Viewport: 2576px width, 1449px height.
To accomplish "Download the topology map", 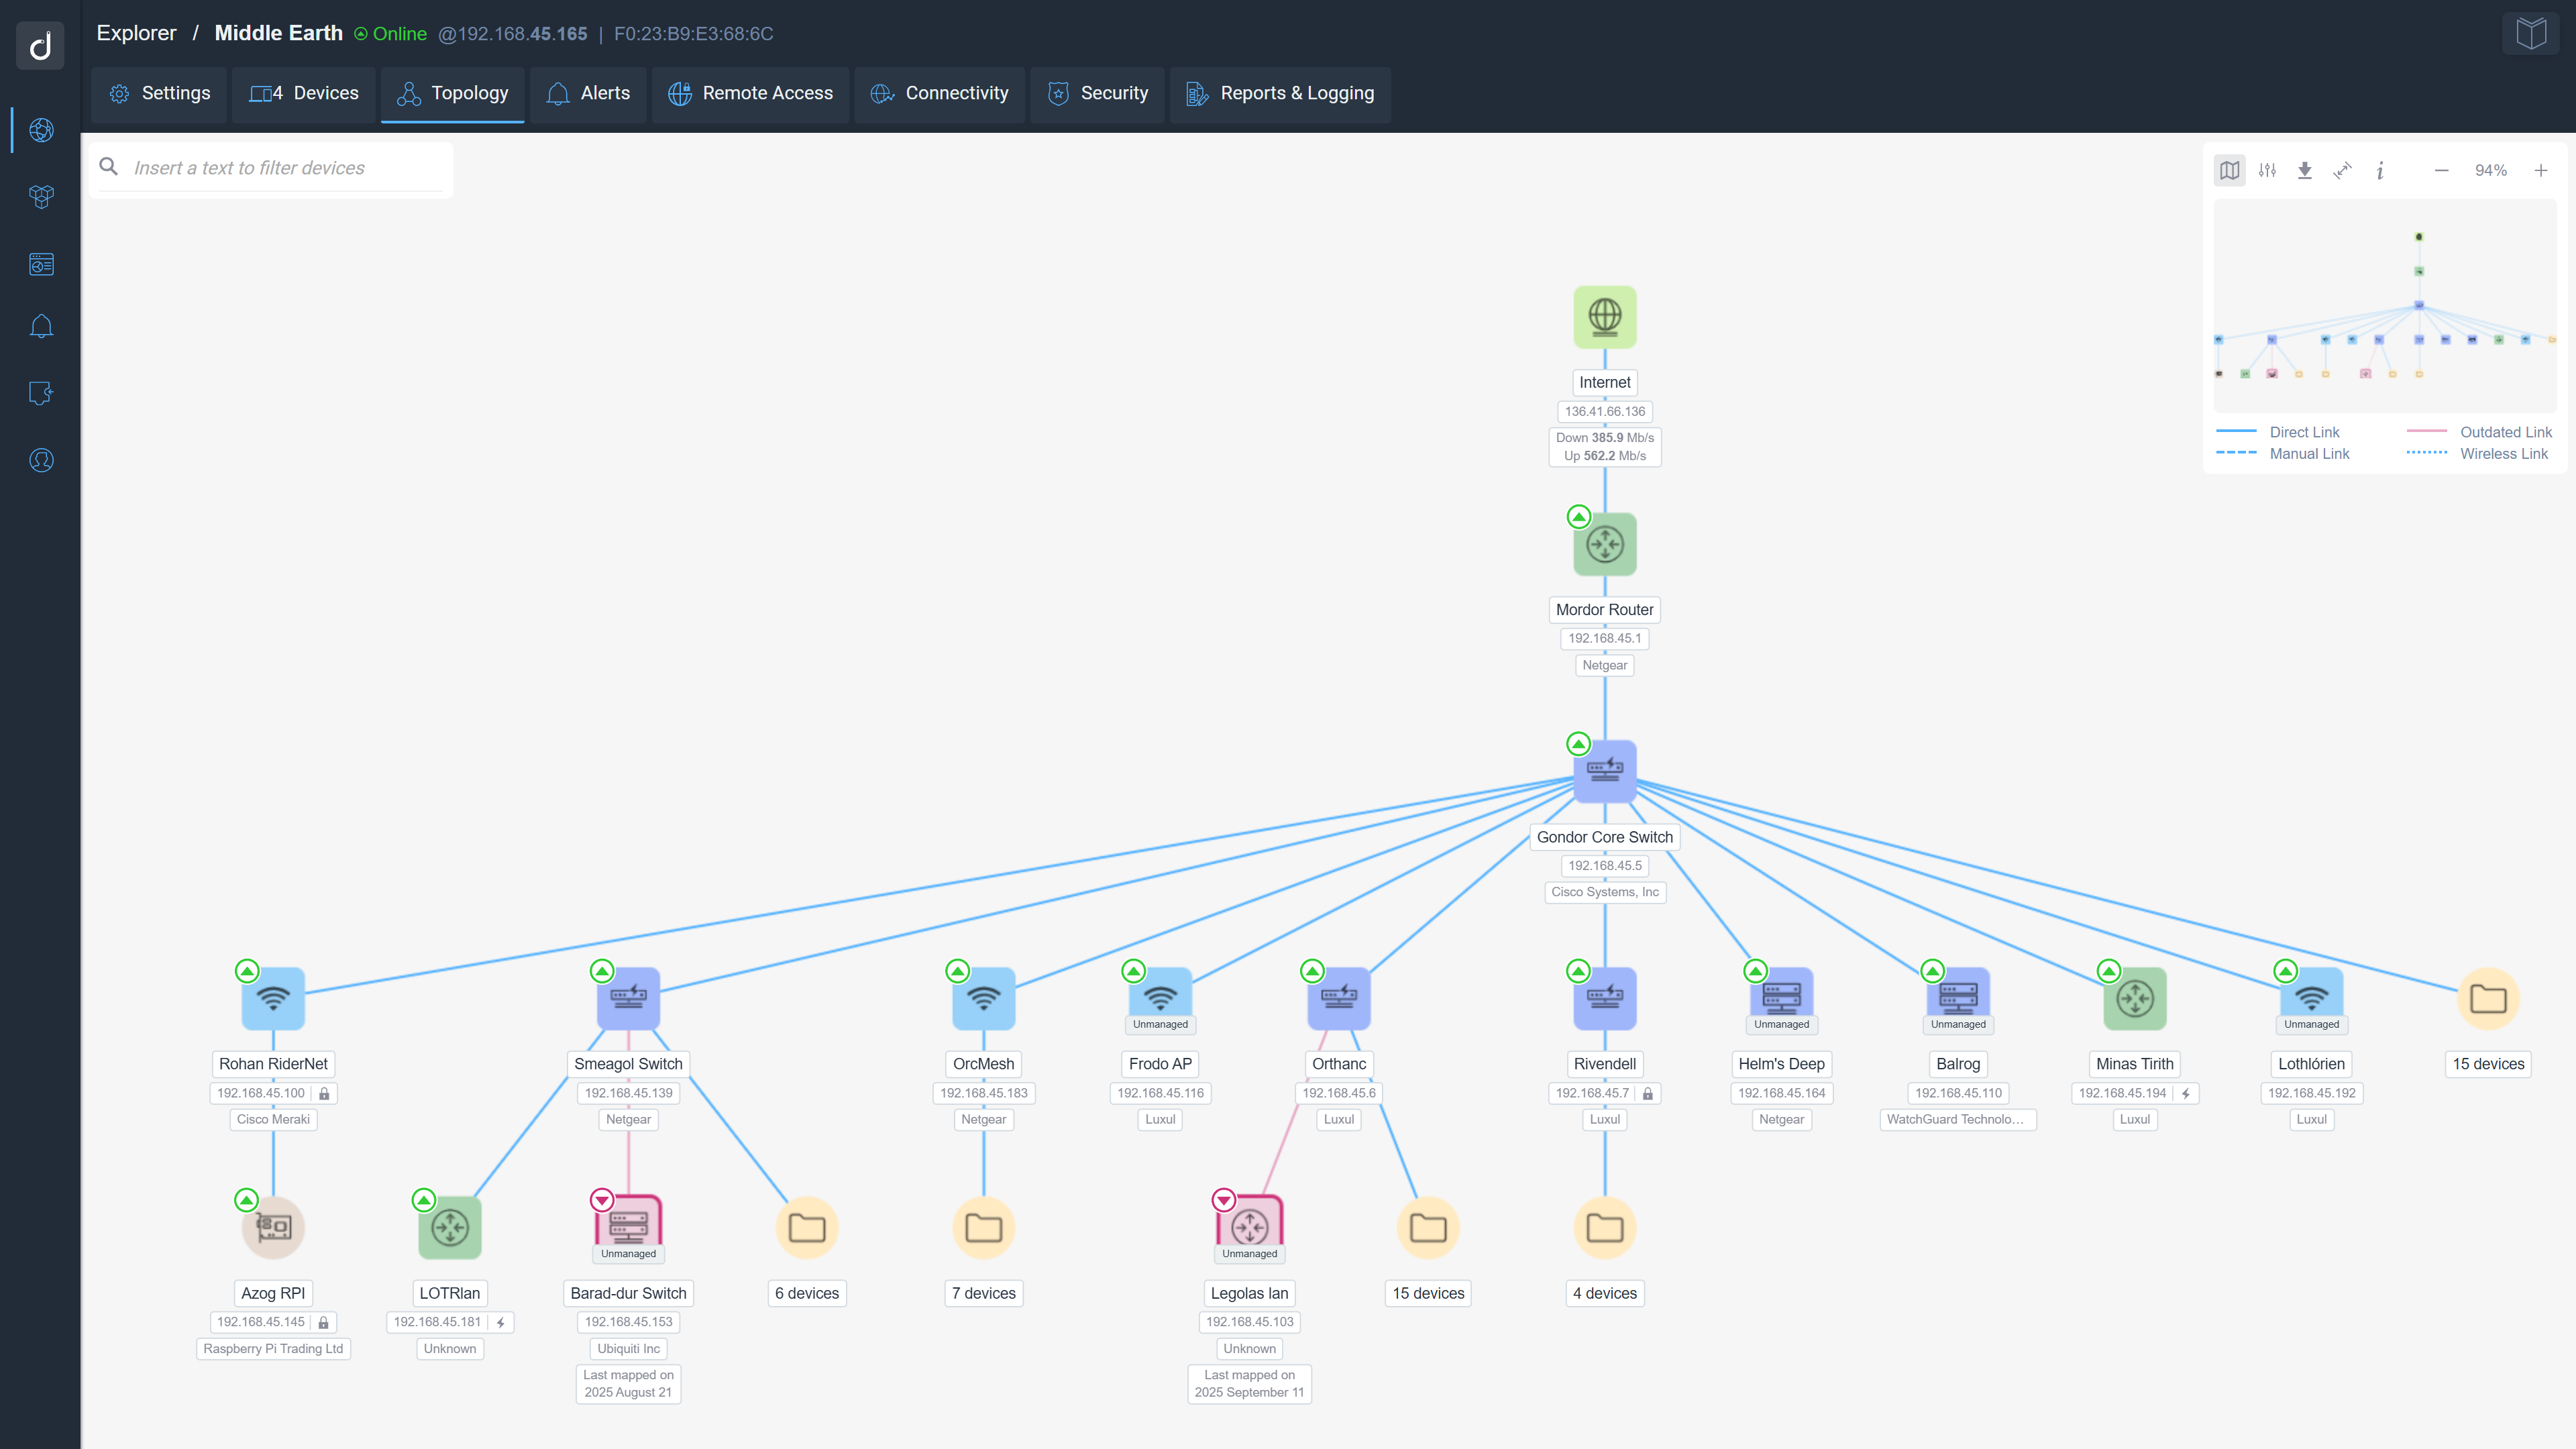I will pyautogui.click(x=2304, y=171).
